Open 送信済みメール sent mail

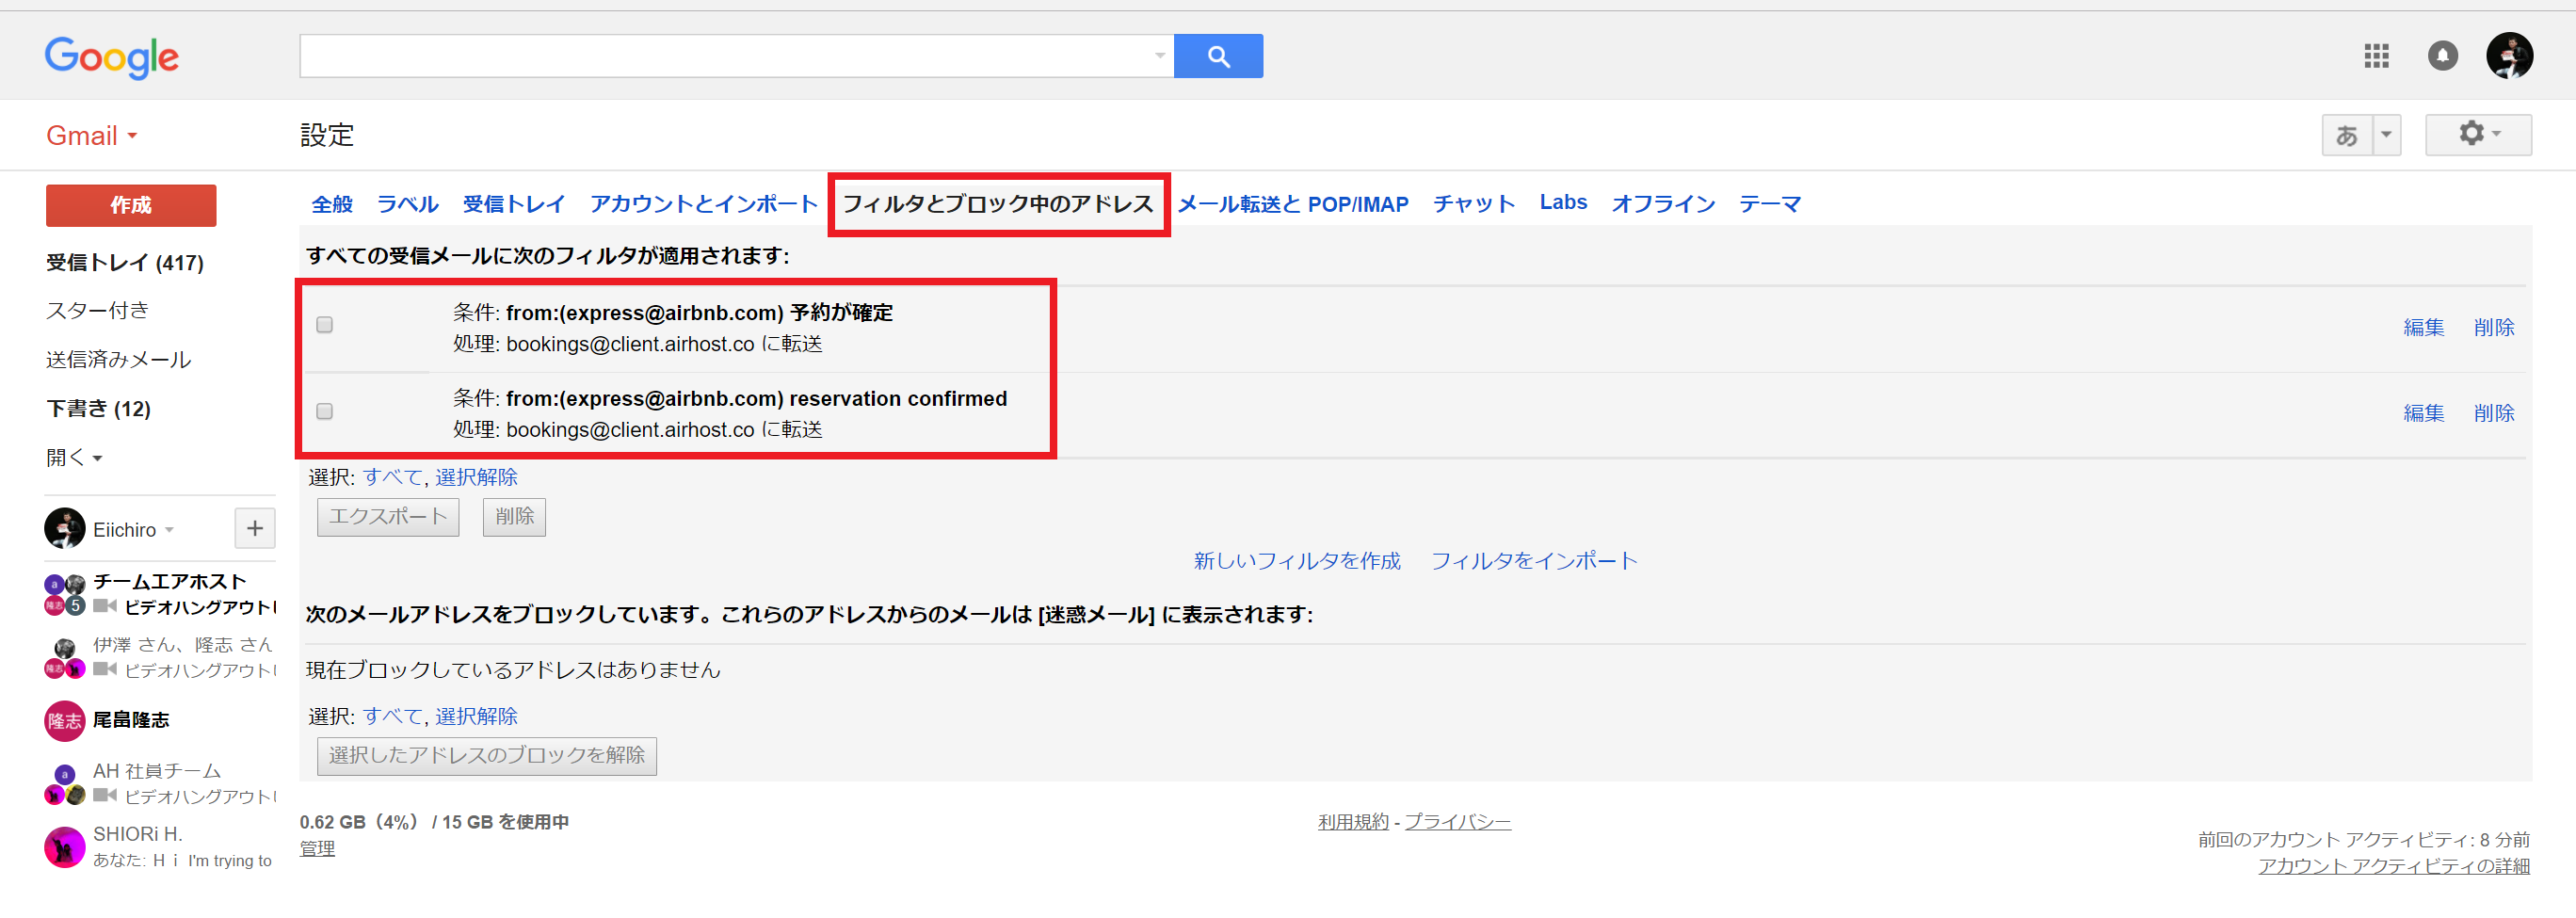(x=119, y=360)
